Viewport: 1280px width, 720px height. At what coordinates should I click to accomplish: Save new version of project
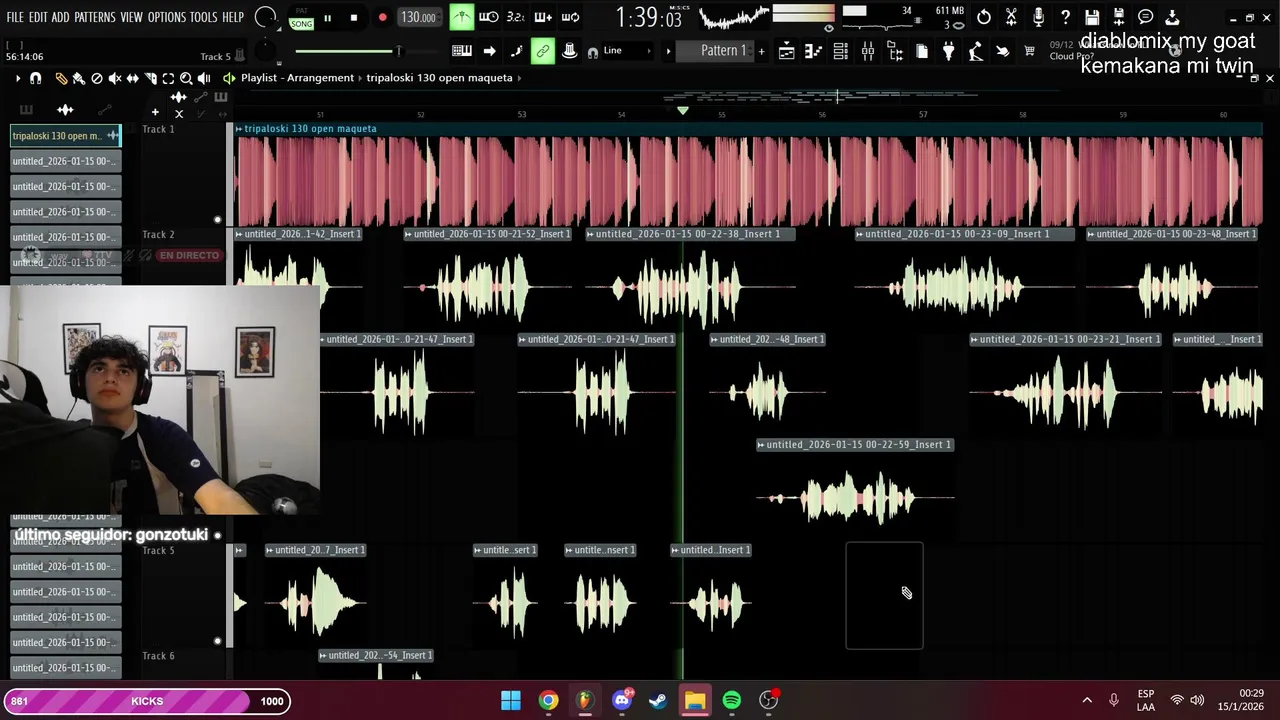point(1119,17)
